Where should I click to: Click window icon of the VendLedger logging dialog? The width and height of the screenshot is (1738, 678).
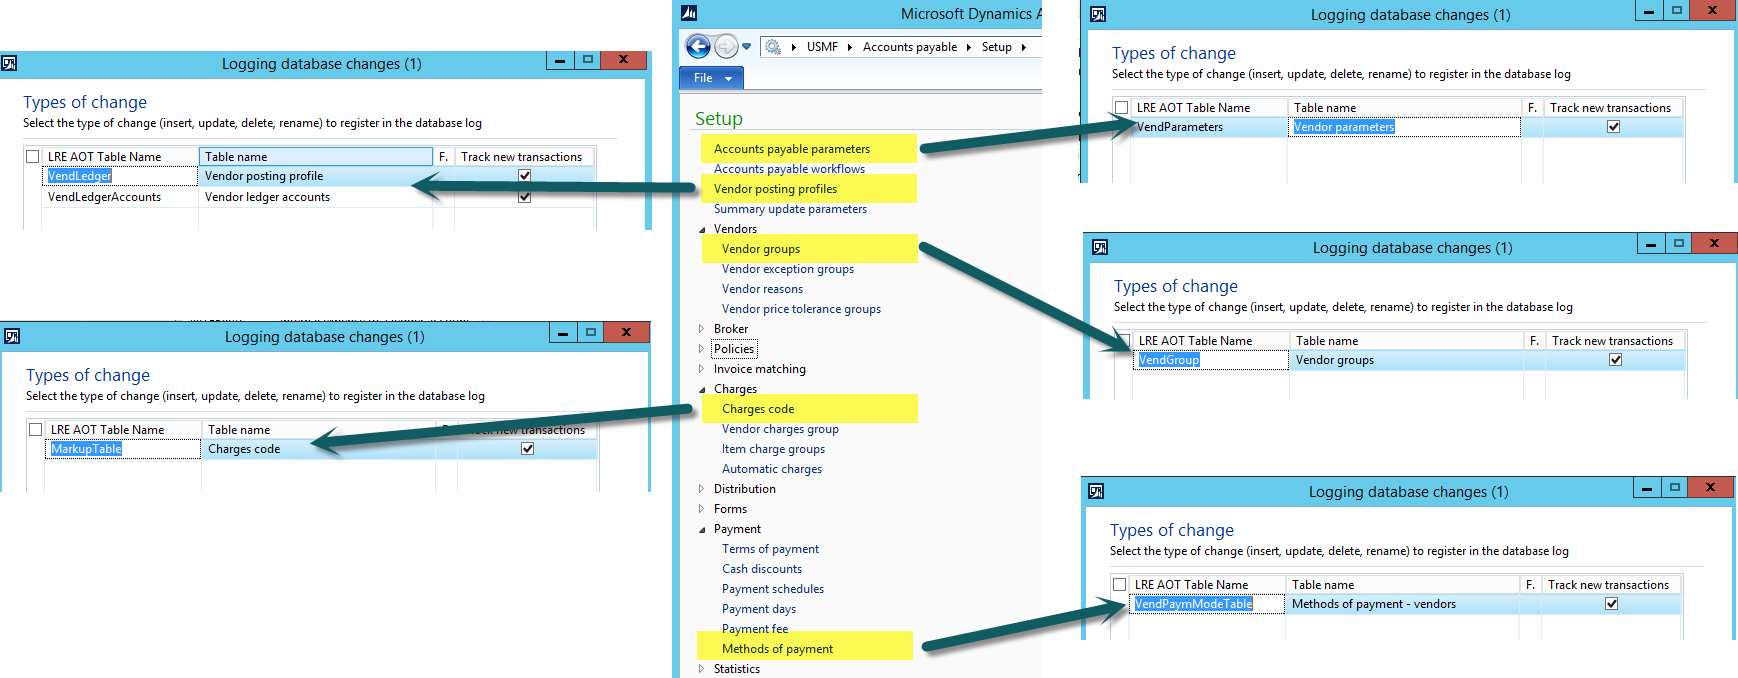click(9, 63)
